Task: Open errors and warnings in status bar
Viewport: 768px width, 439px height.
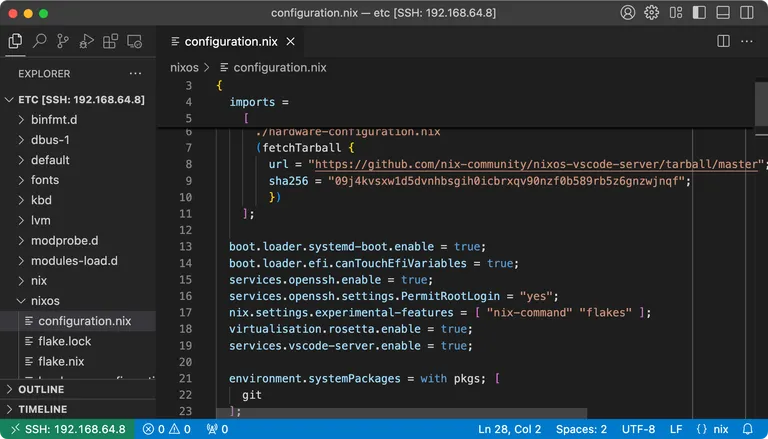Action: pyautogui.click(x=167, y=429)
